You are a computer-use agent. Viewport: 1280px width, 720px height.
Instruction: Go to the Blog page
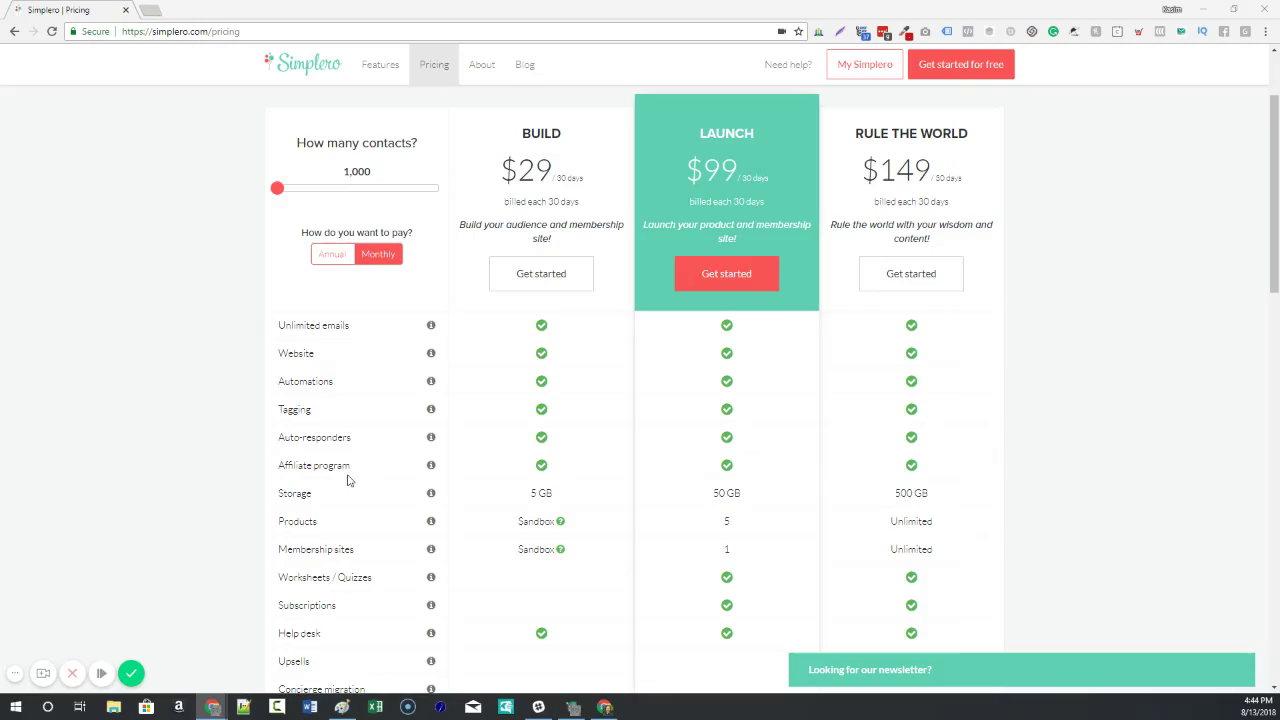point(525,65)
